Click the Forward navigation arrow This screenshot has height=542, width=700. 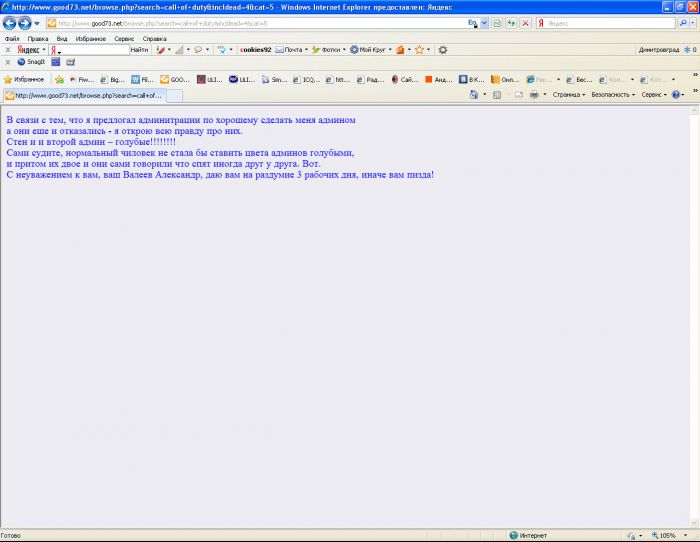tap(25, 23)
